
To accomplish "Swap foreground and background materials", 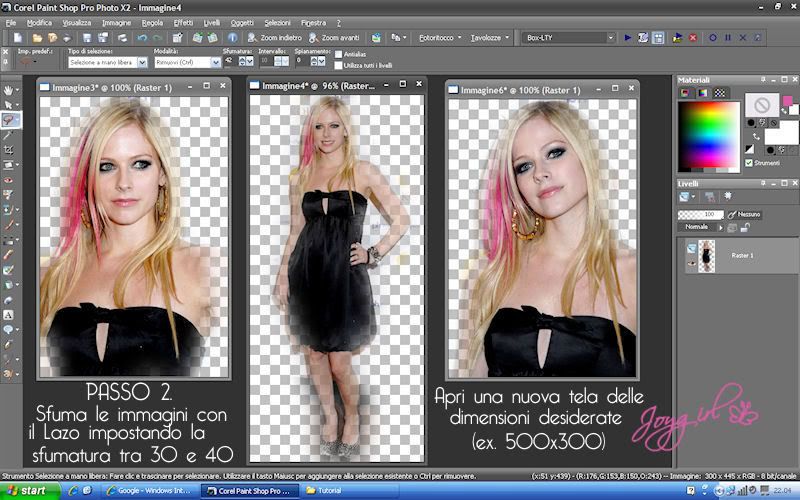I will click(756, 136).
